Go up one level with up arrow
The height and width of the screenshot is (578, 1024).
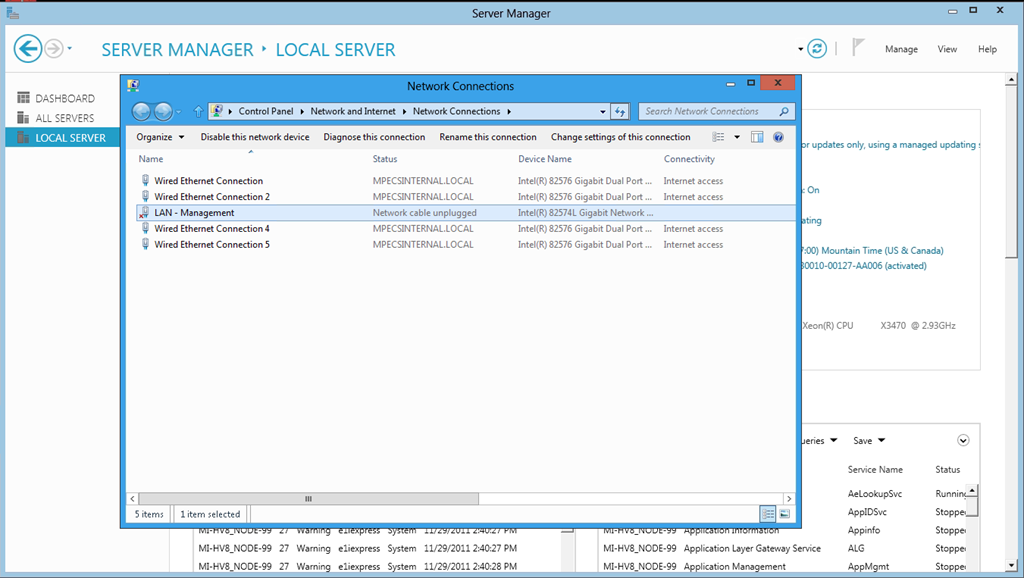(x=199, y=112)
